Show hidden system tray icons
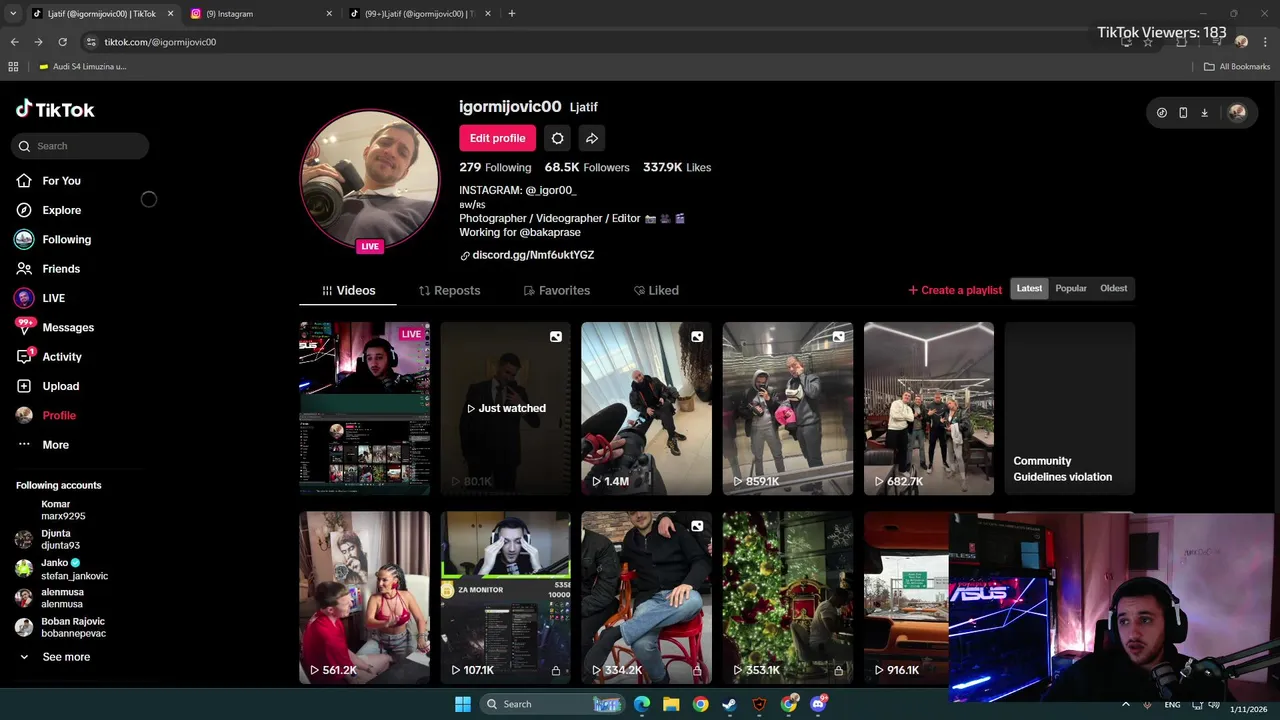Screen dimensions: 1280x720 tap(1126, 704)
